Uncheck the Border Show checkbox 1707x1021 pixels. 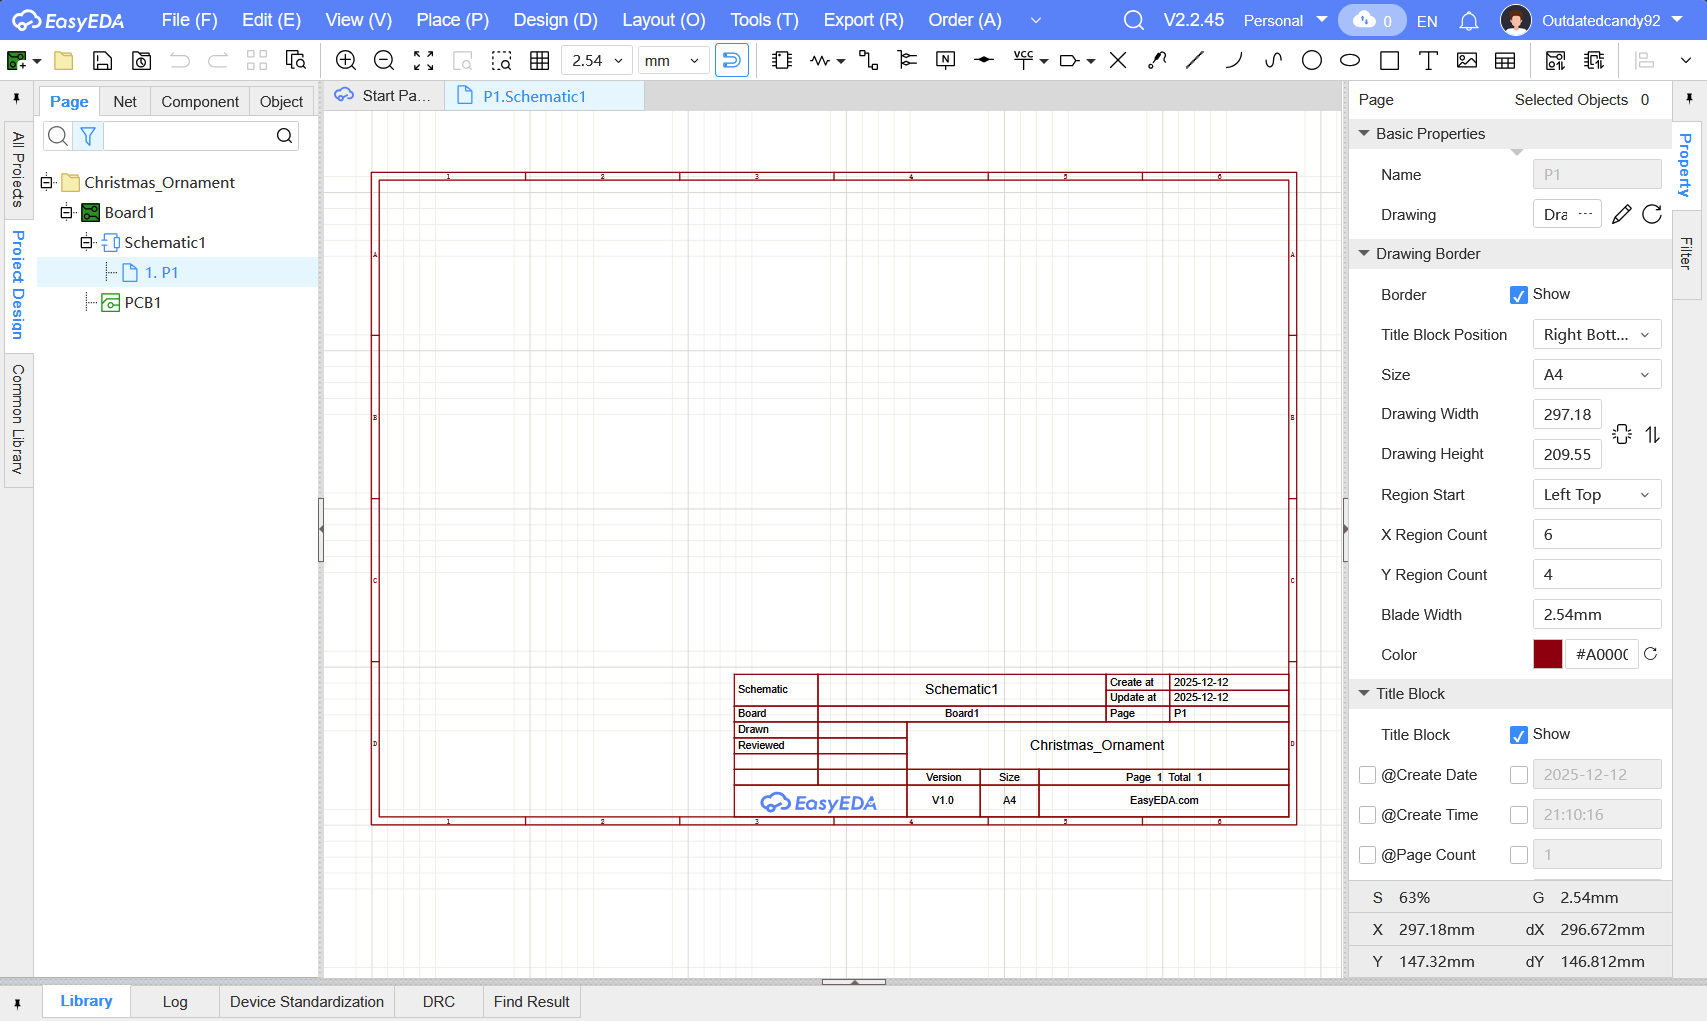[1519, 295]
